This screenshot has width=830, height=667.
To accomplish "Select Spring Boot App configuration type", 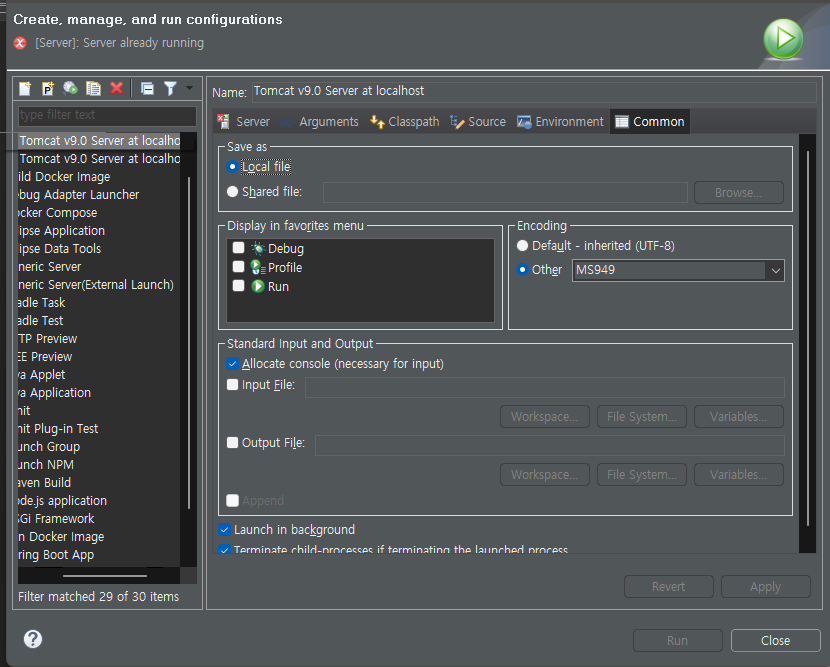I will point(56,555).
